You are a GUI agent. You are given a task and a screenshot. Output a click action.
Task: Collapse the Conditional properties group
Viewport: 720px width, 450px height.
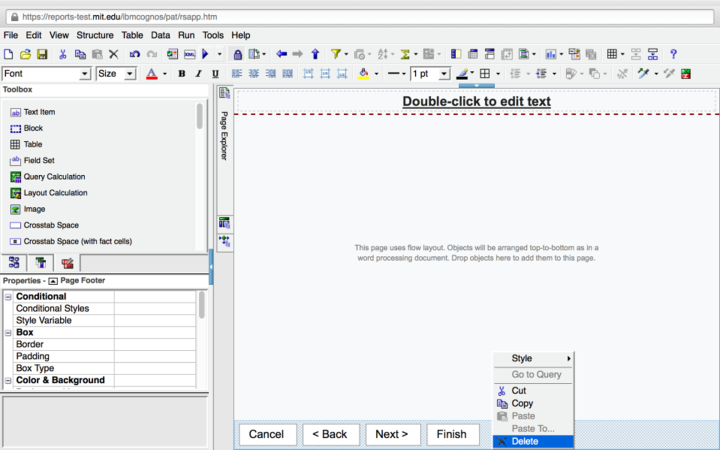[x=9, y=297]
